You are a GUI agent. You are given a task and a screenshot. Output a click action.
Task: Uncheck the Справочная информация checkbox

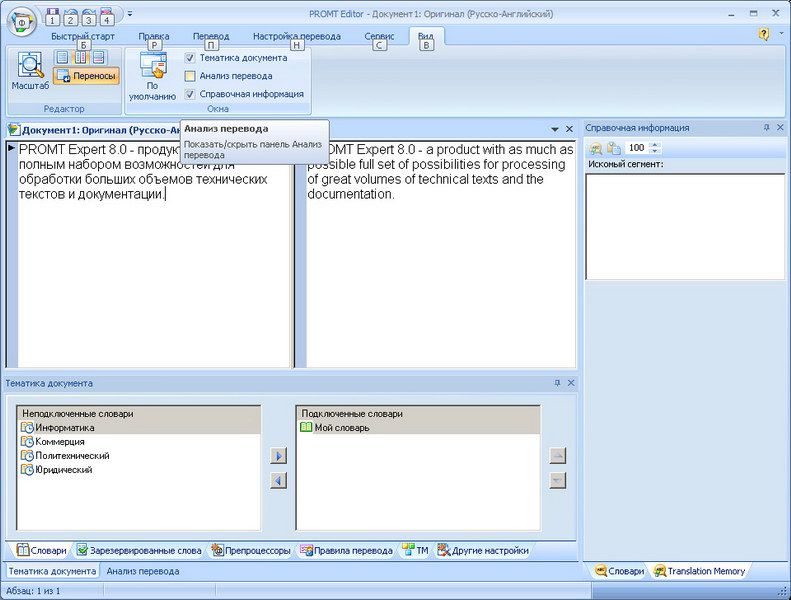pyautogui.click(x=190, y=94)
